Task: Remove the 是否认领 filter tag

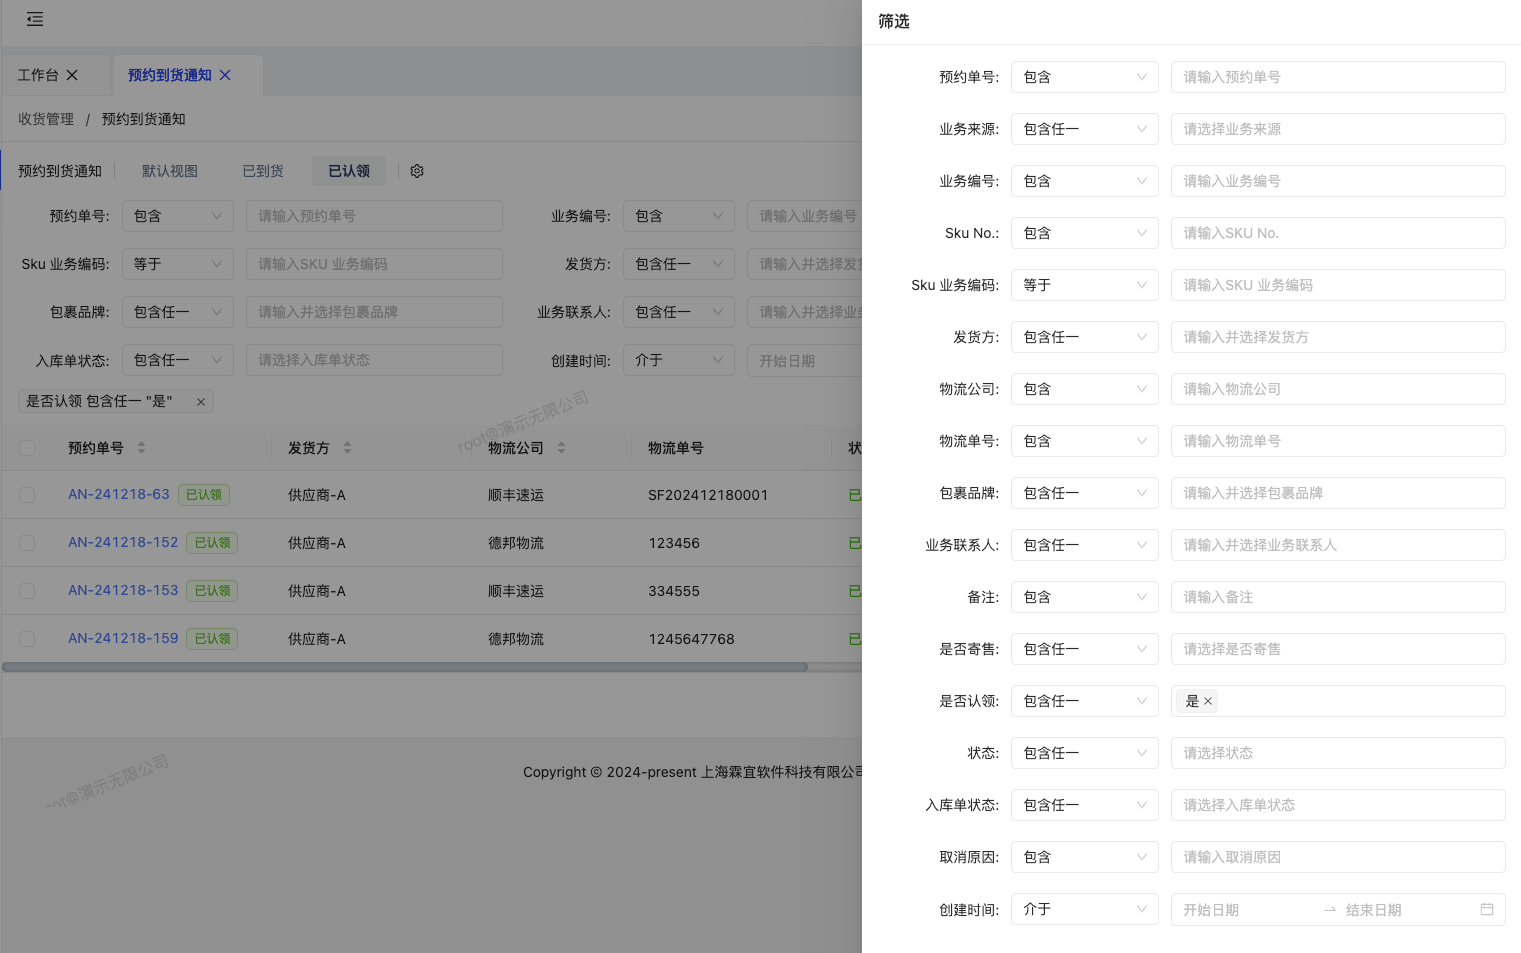Action: 201,402
